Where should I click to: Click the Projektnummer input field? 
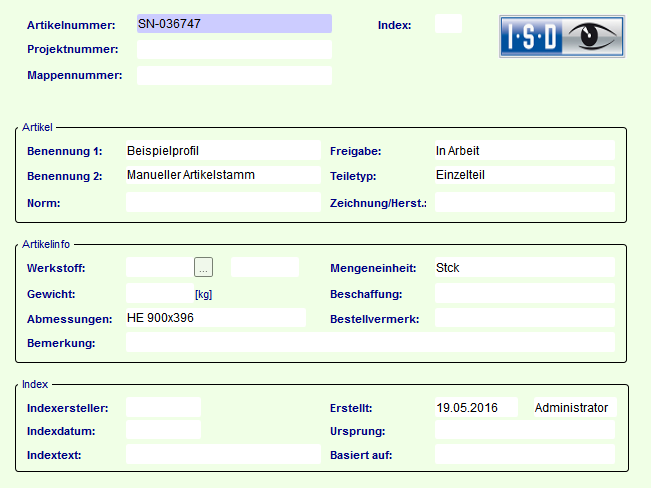point(233,49)
